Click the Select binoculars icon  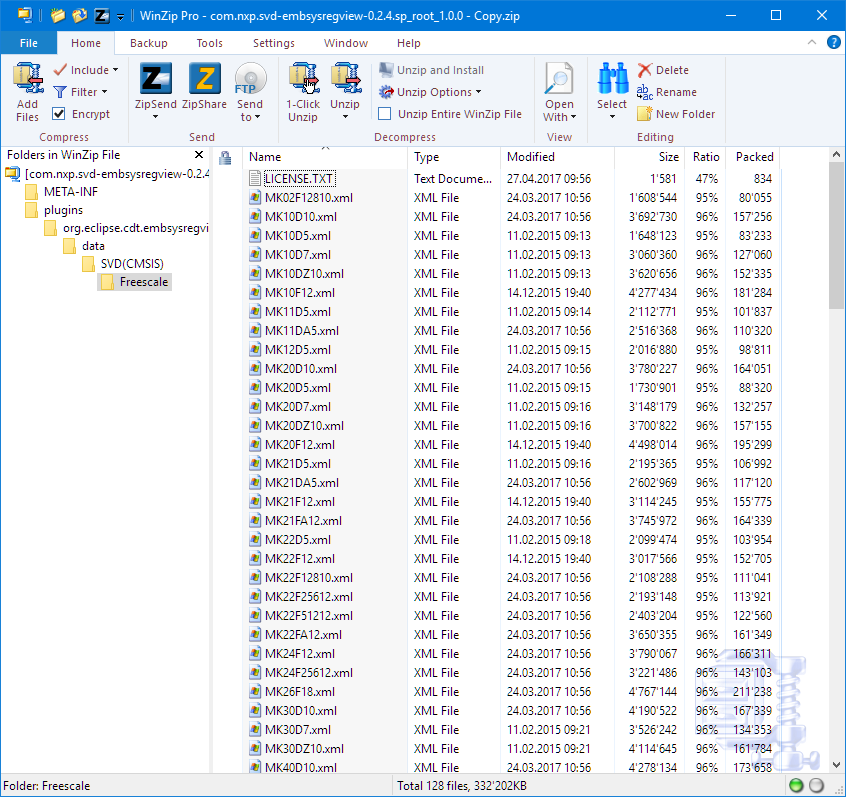pos(612,80)
